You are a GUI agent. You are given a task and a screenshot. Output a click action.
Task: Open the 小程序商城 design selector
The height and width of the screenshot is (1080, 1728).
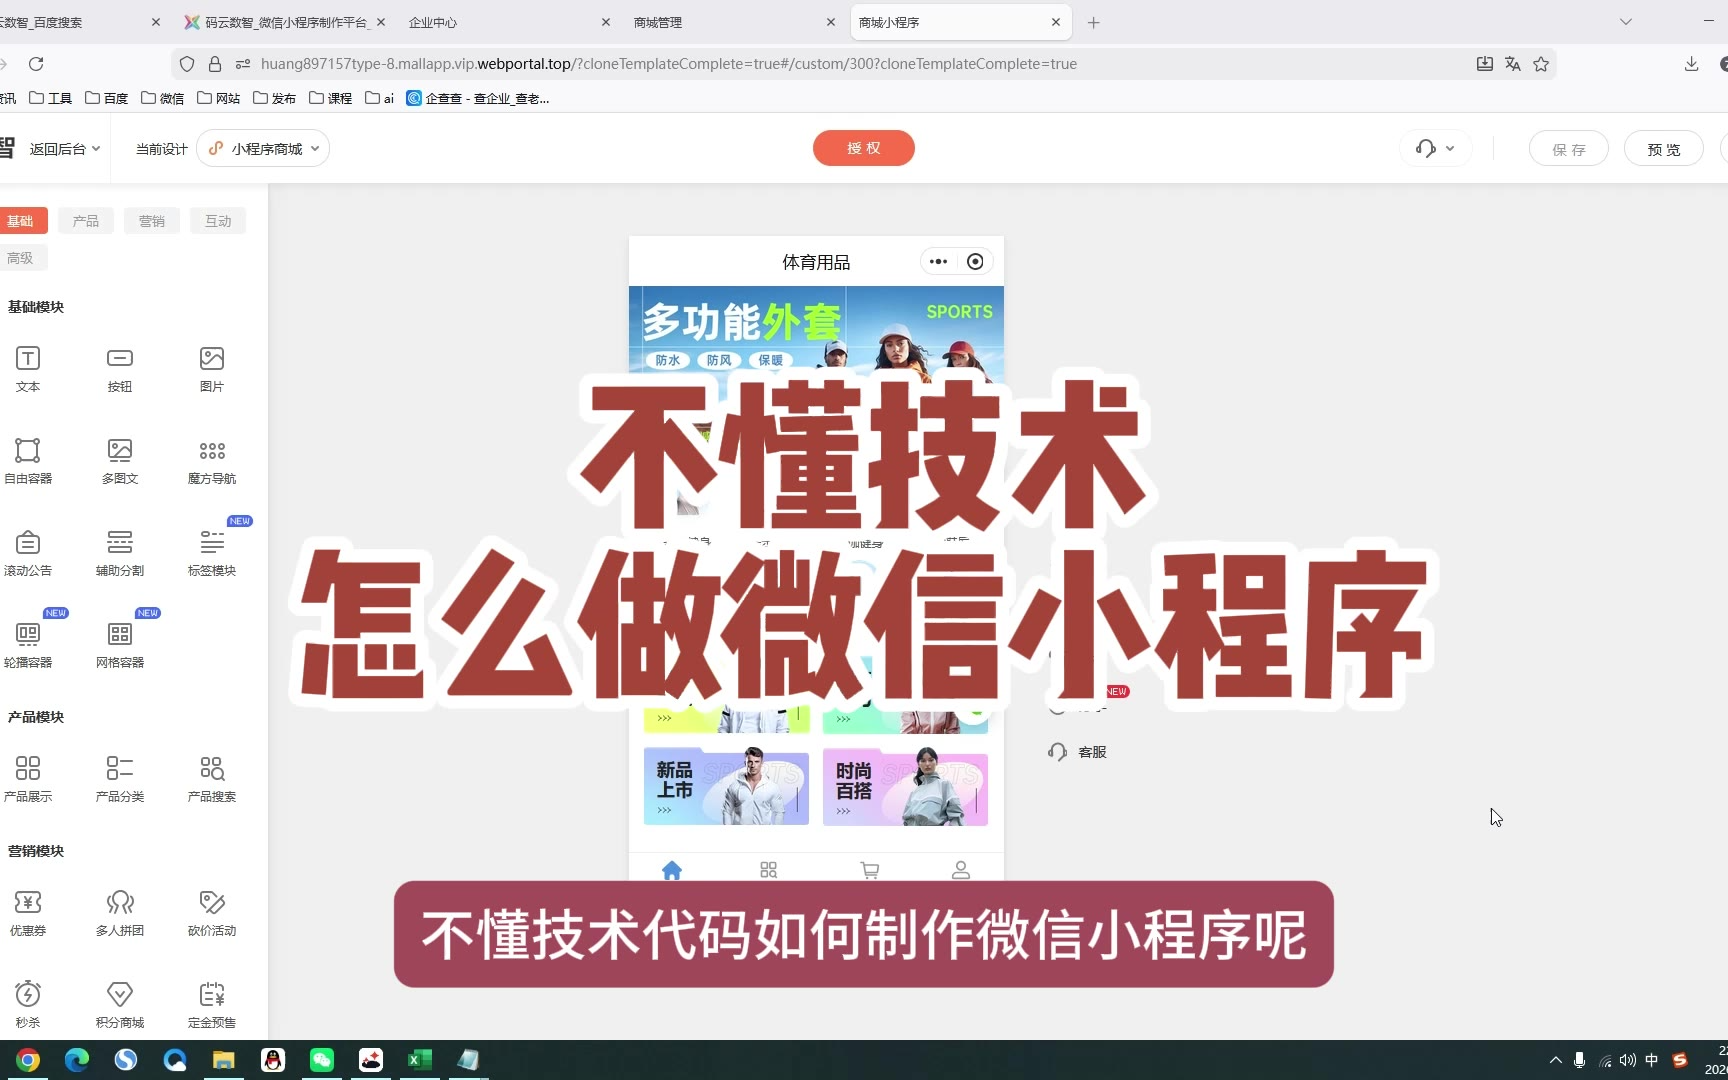(x=263, y=149)
